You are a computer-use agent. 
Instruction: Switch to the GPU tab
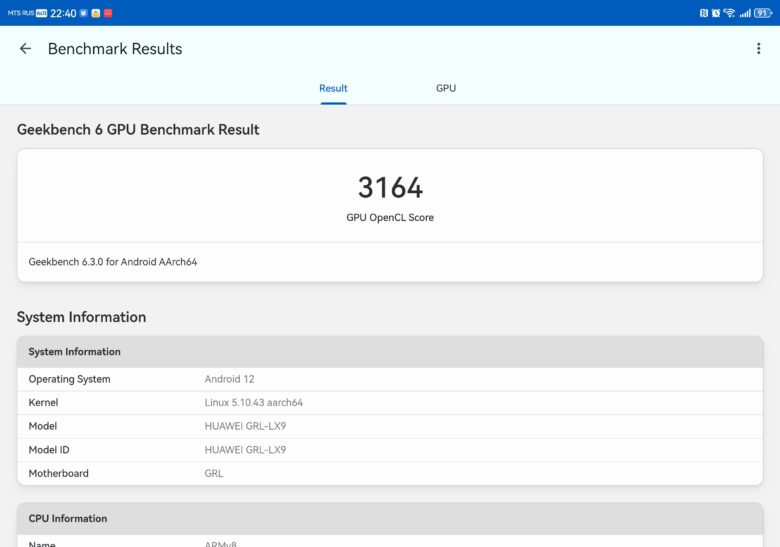(446, 88)
